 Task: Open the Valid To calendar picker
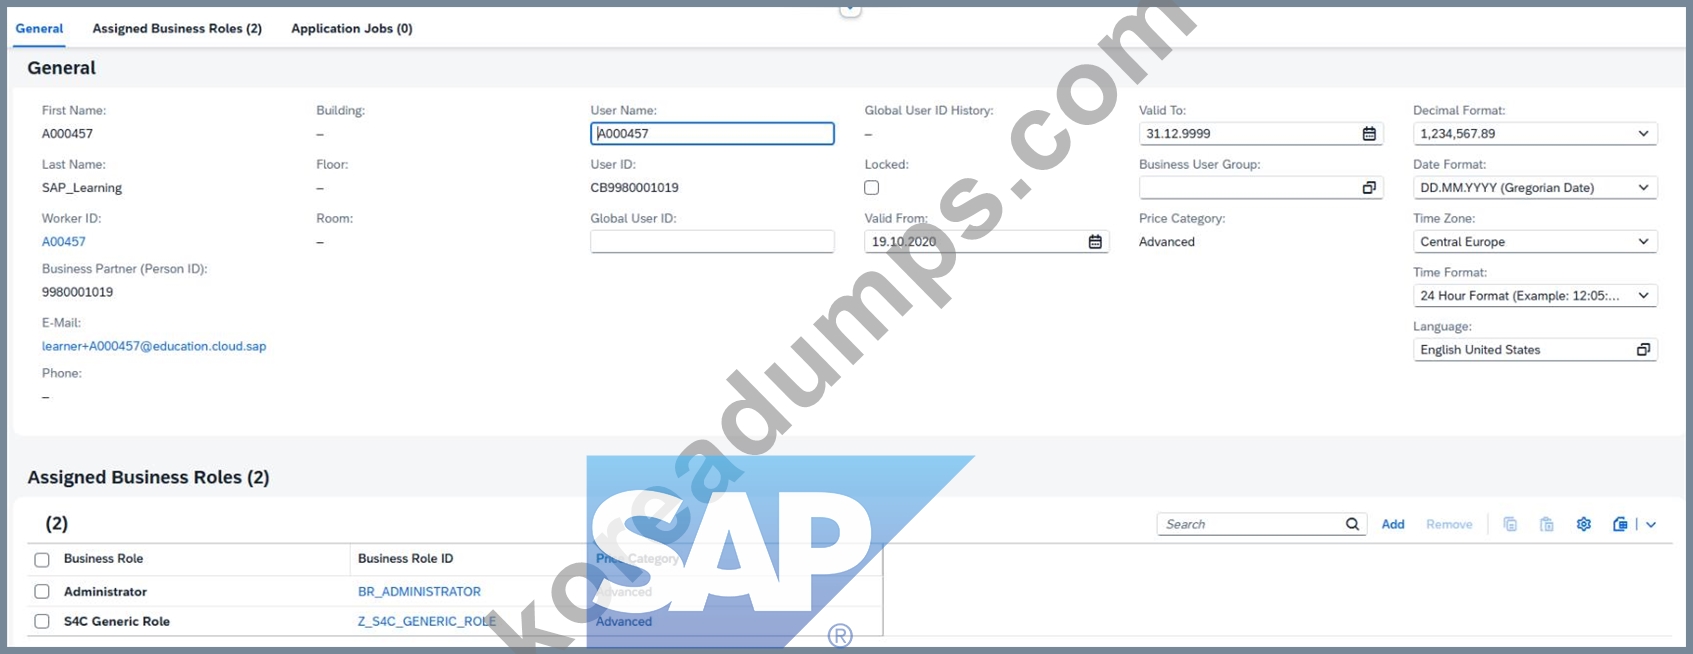coord(1369,134)
